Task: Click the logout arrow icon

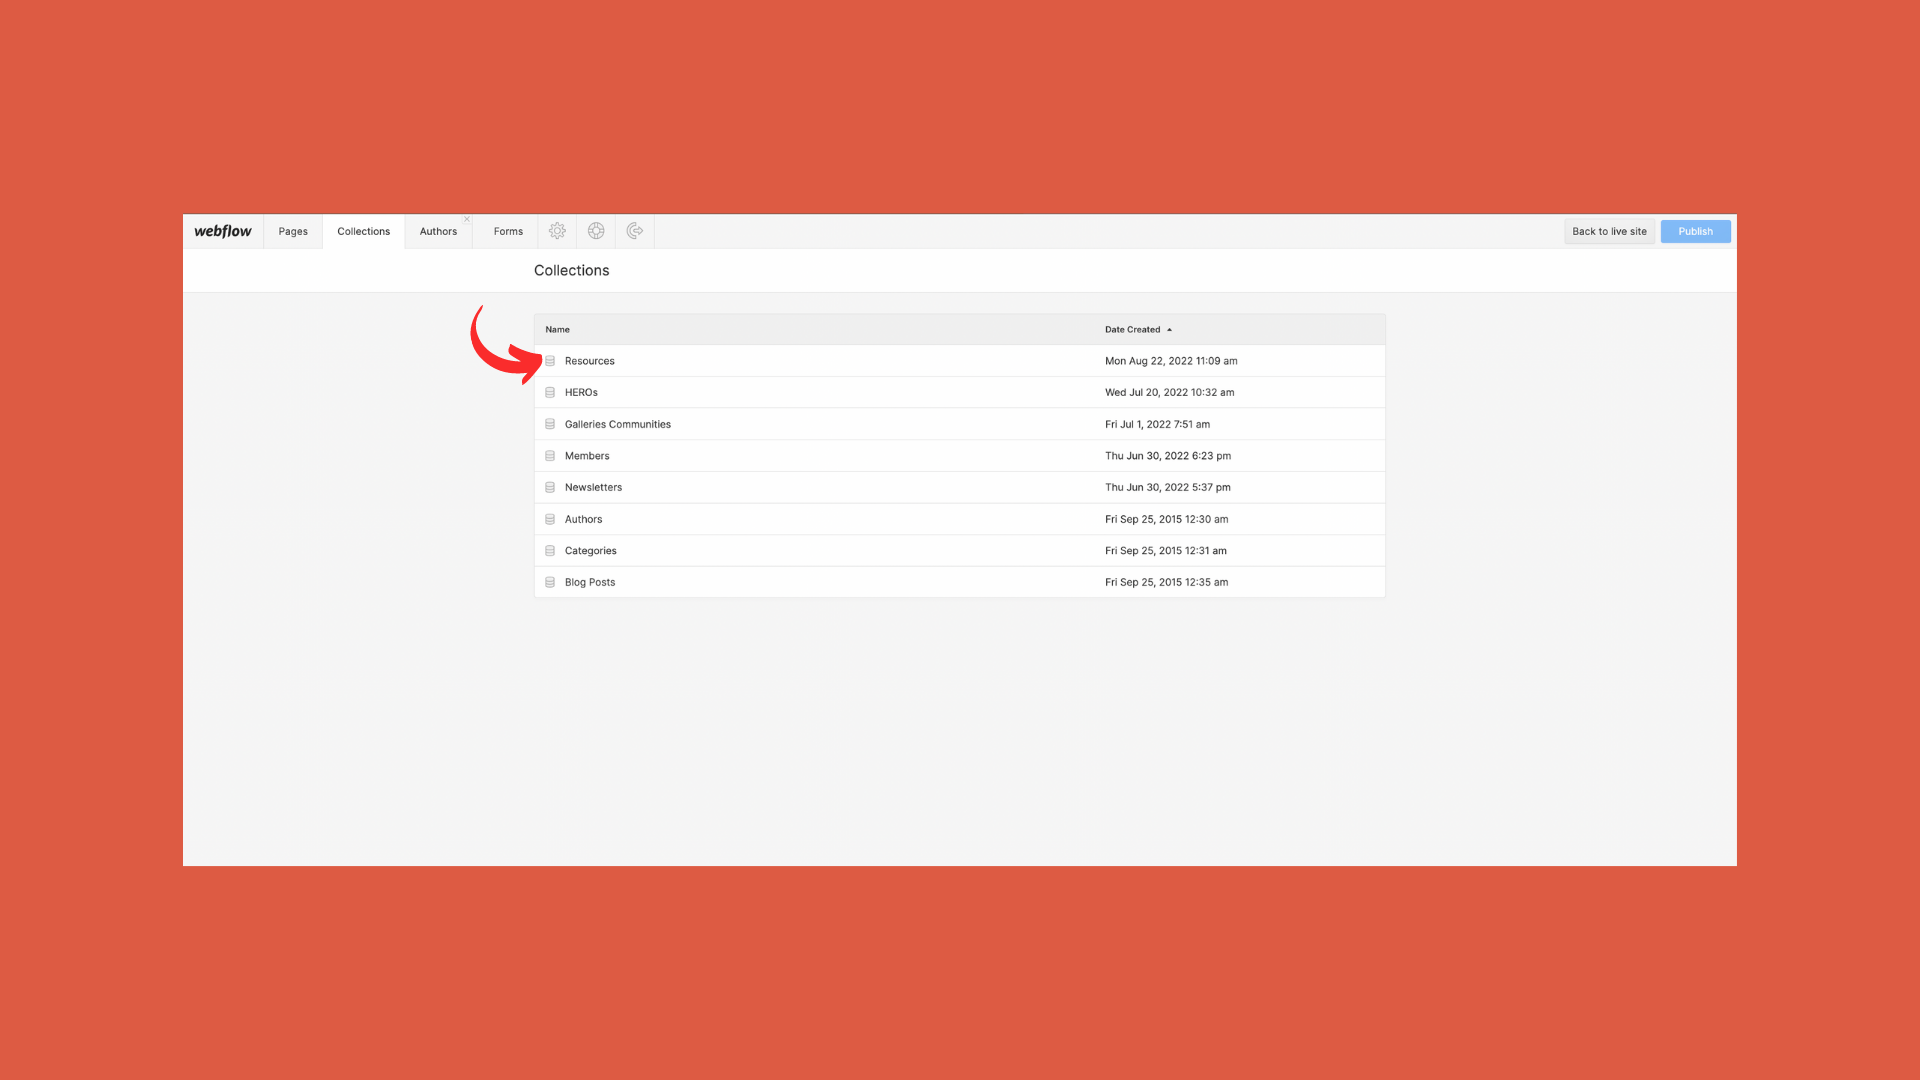Action: pyautogui.click(x=634, y=231)
